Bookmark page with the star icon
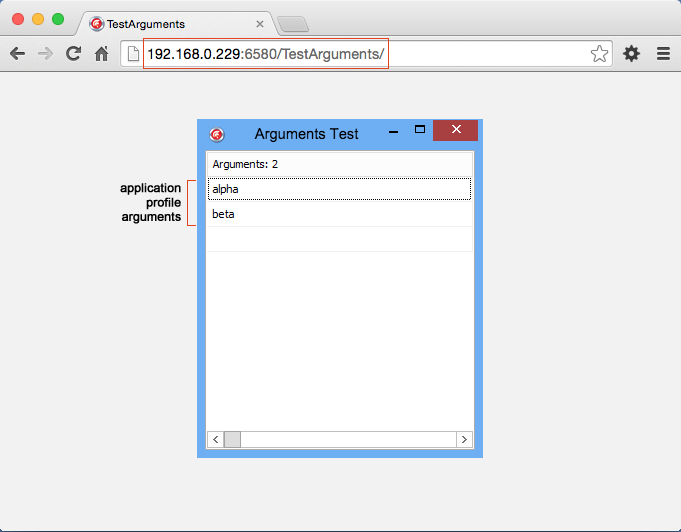681x532 pixels. 599,54
